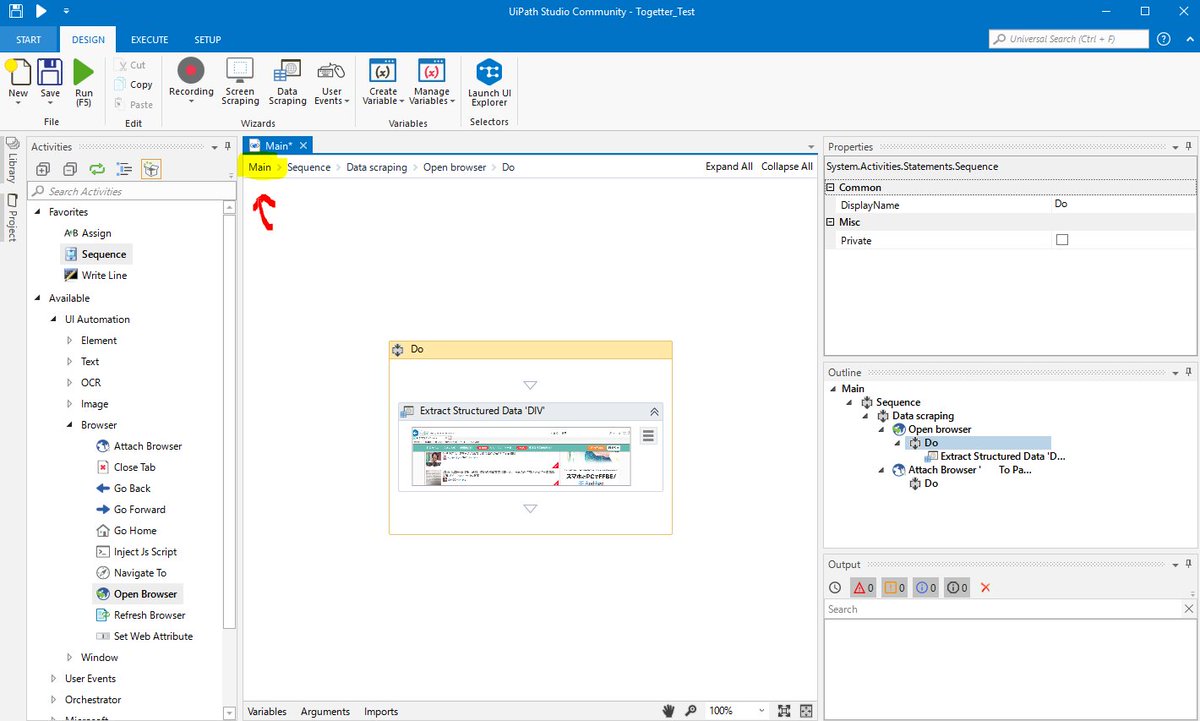
Task: Toggle info messages filter in Output
Action: 925,588
